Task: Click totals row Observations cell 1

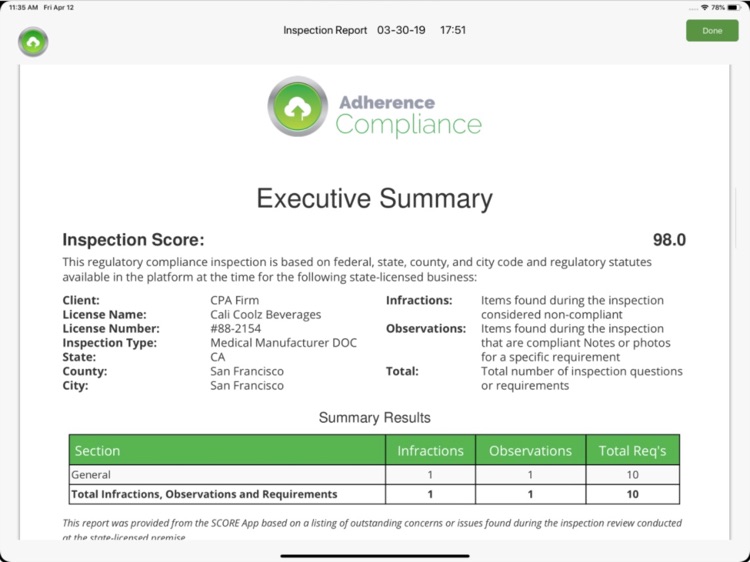Action: [530, 494]
